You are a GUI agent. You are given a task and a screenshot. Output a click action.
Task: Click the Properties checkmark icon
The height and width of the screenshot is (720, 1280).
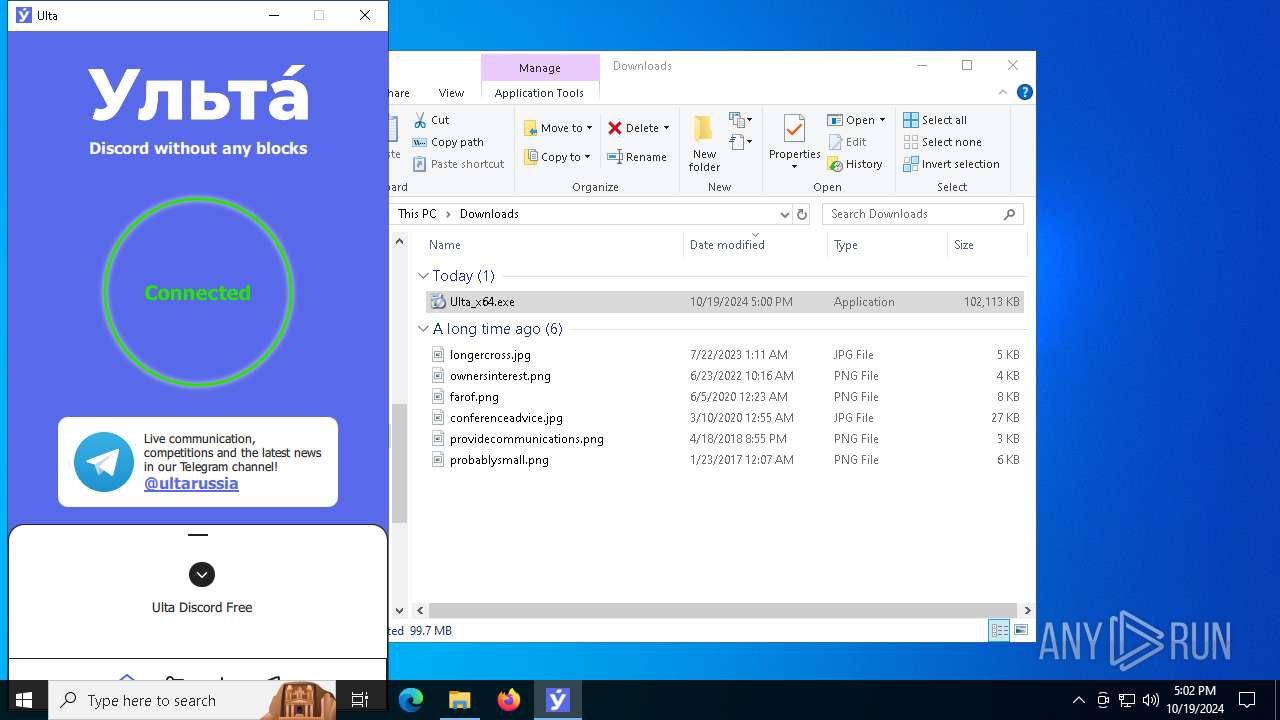pos(794,129)
